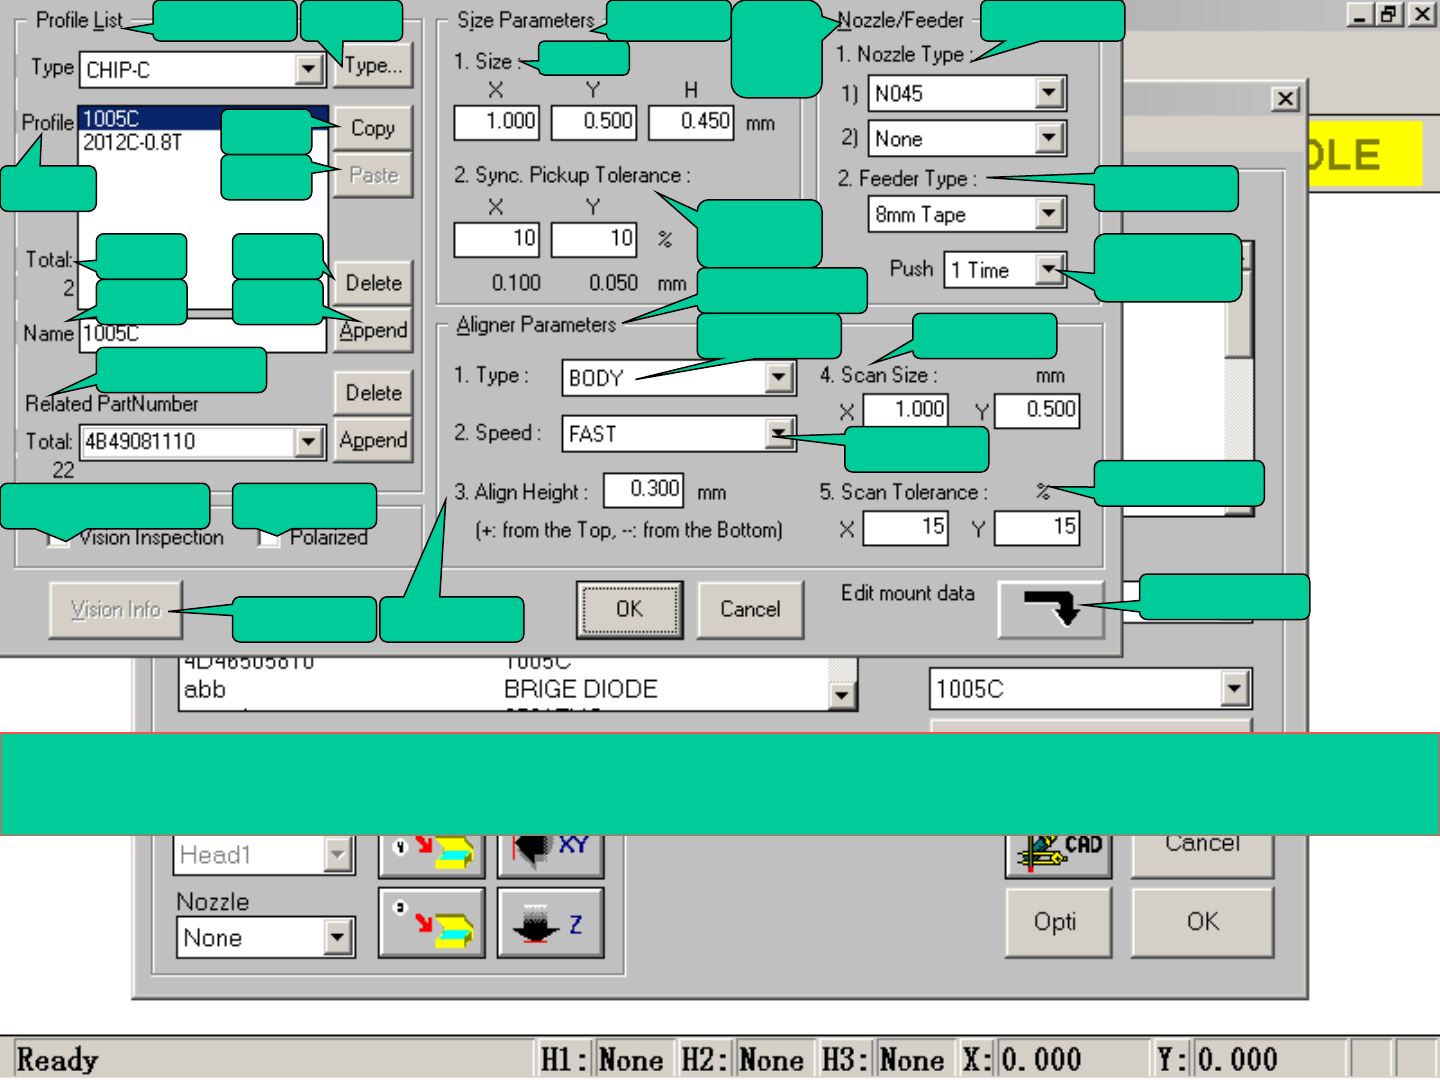Close the background dialog with its X icon
Viewport: 1440px width, 1080px height.
pyautogui.click(x=1285, y=99)
